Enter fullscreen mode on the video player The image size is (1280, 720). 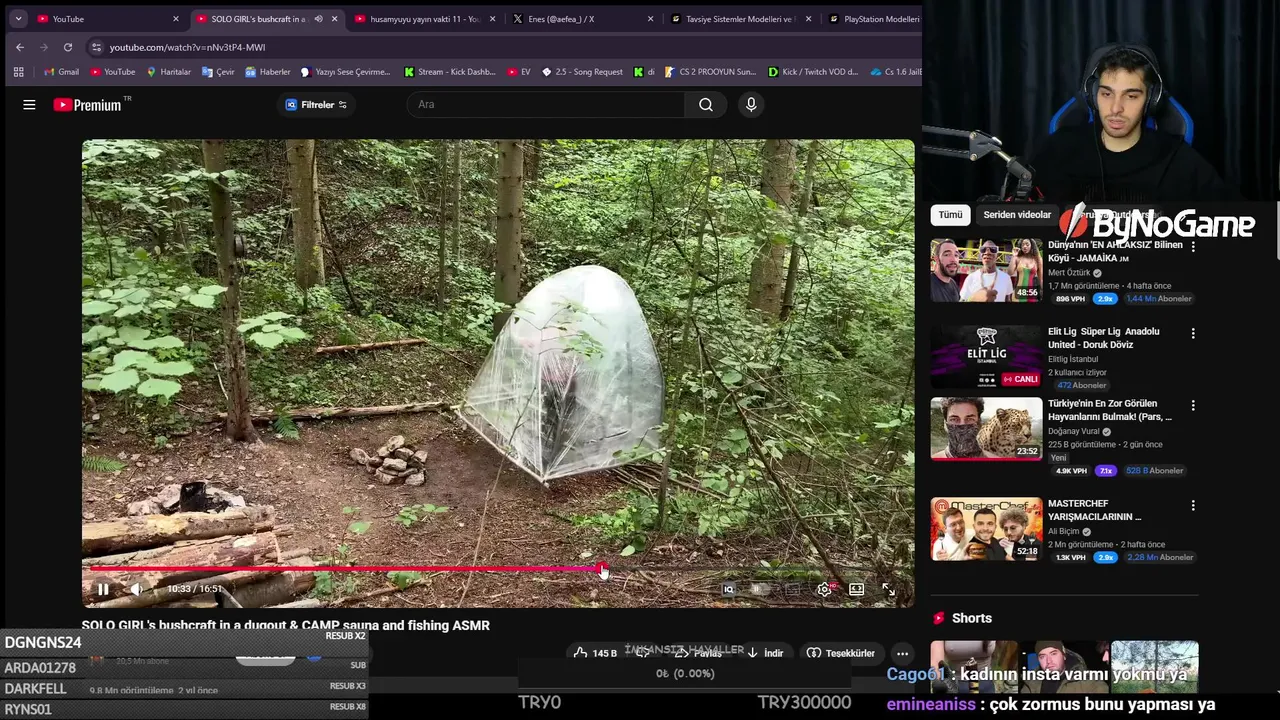click(888, 589)
